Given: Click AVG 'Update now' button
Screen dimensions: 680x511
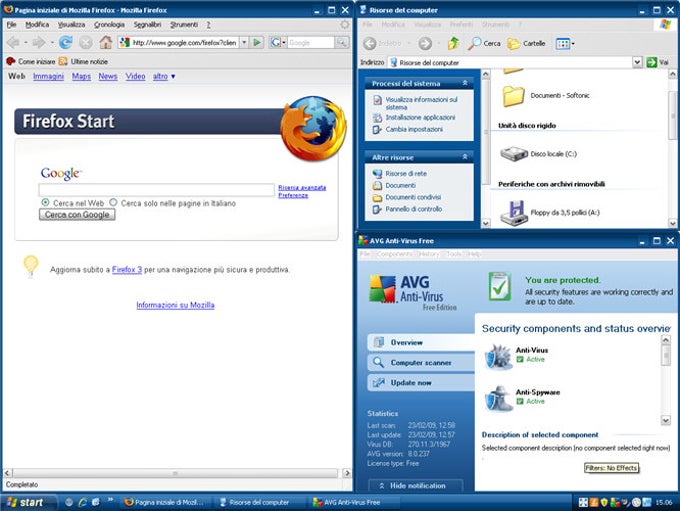Looking at the screenshot, I should [421, 383].
